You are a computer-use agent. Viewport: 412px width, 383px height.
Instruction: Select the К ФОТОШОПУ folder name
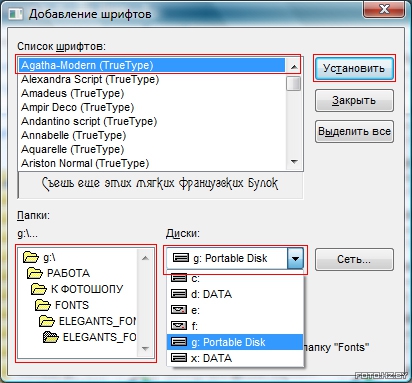tap(87, 289)
